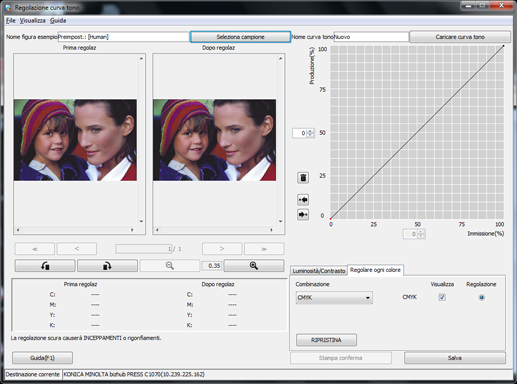Click the Nome figura esempio field
This screenshot has width=517, height=384.
pos(124,37)
